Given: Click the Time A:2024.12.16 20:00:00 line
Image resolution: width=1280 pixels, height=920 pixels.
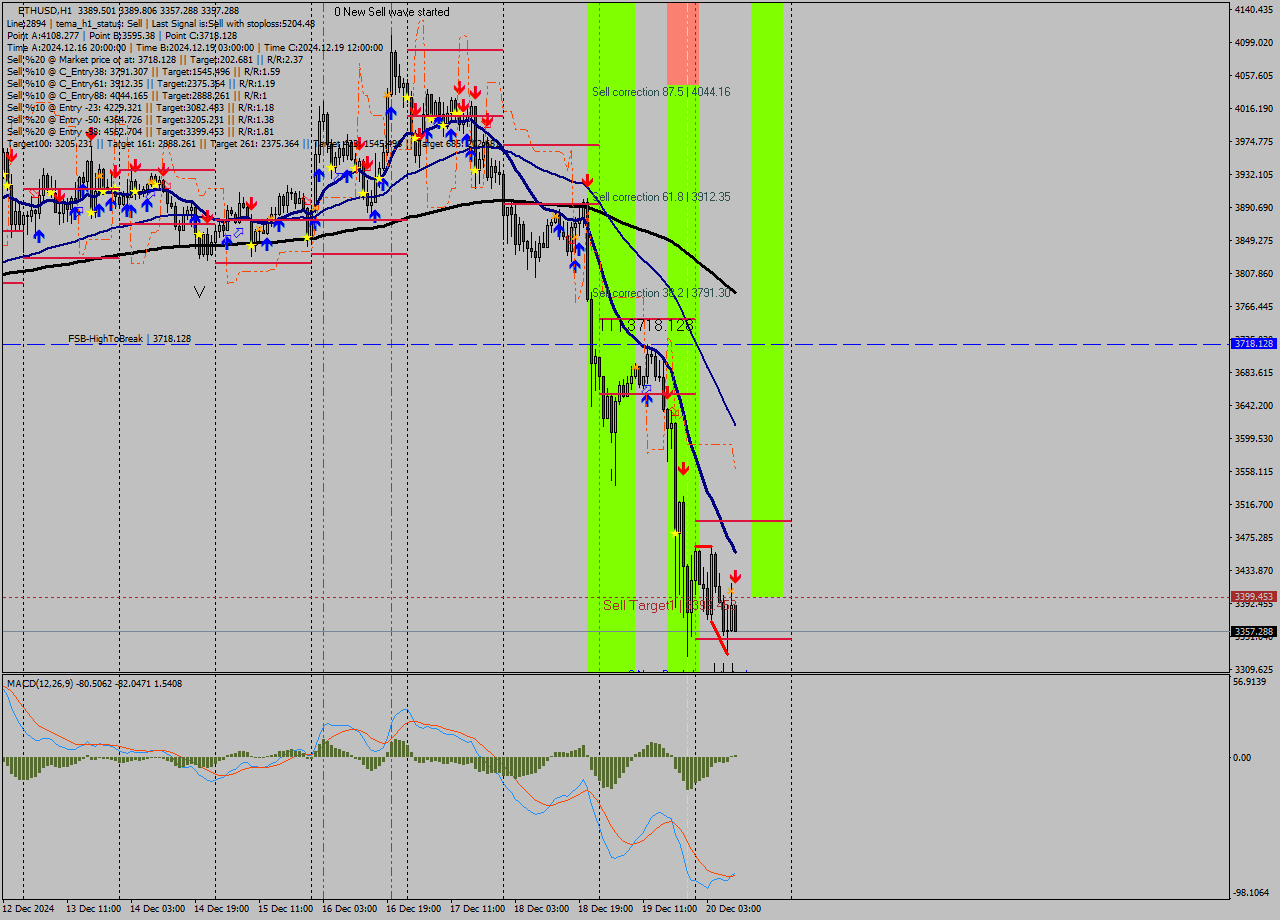Looking at the screenshot, I should pyautogui.click(x=195, y=47).
